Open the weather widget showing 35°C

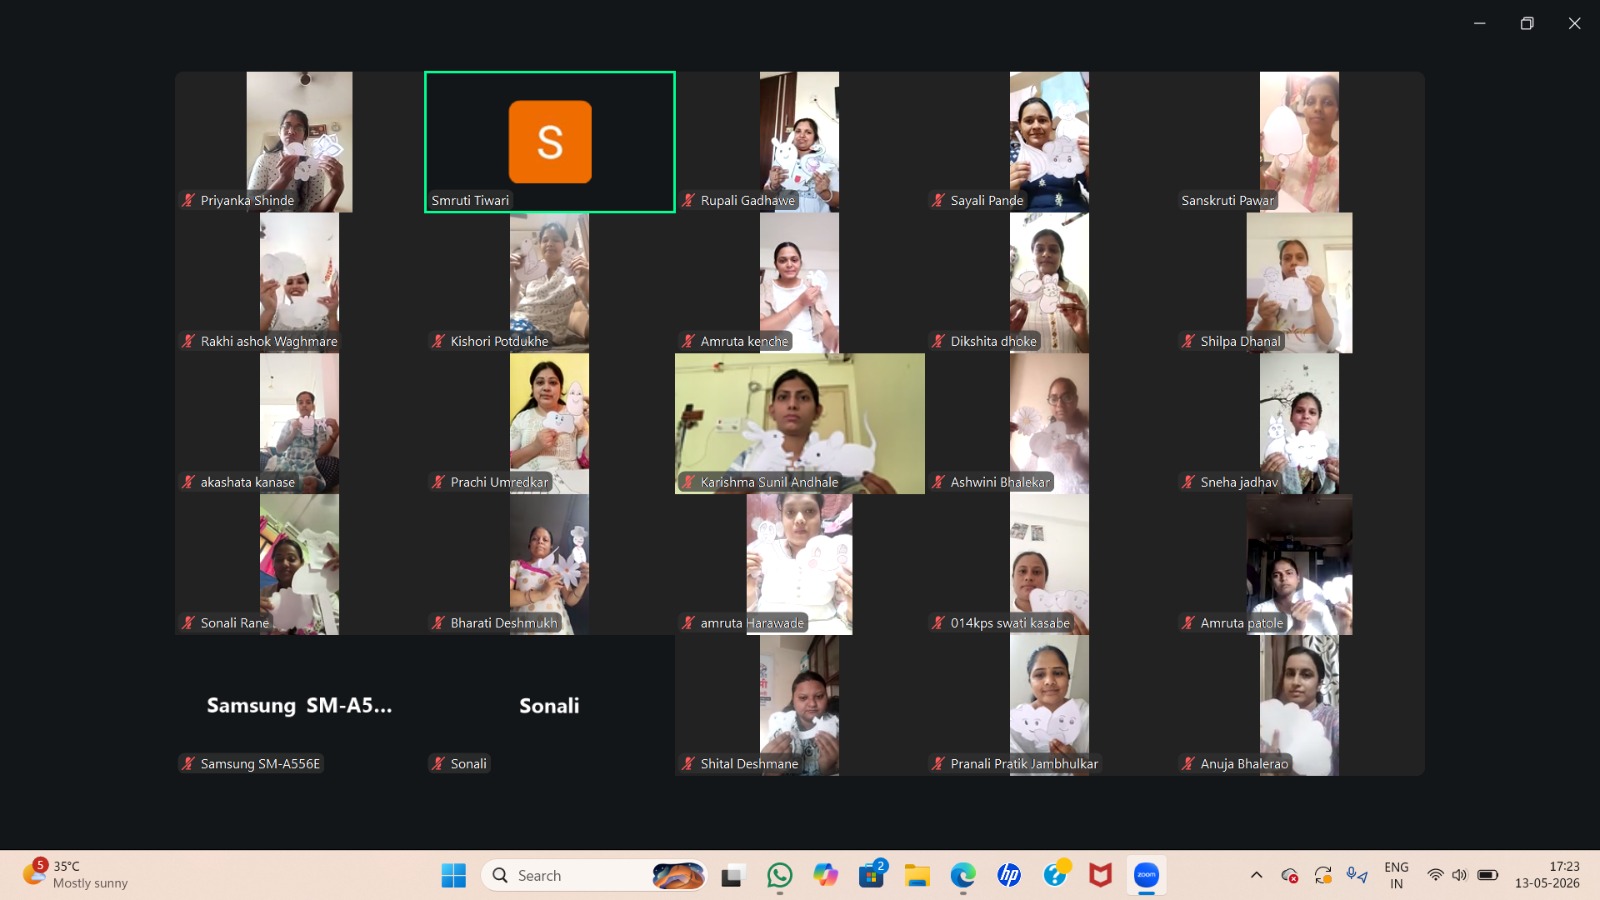pos(77,874)
